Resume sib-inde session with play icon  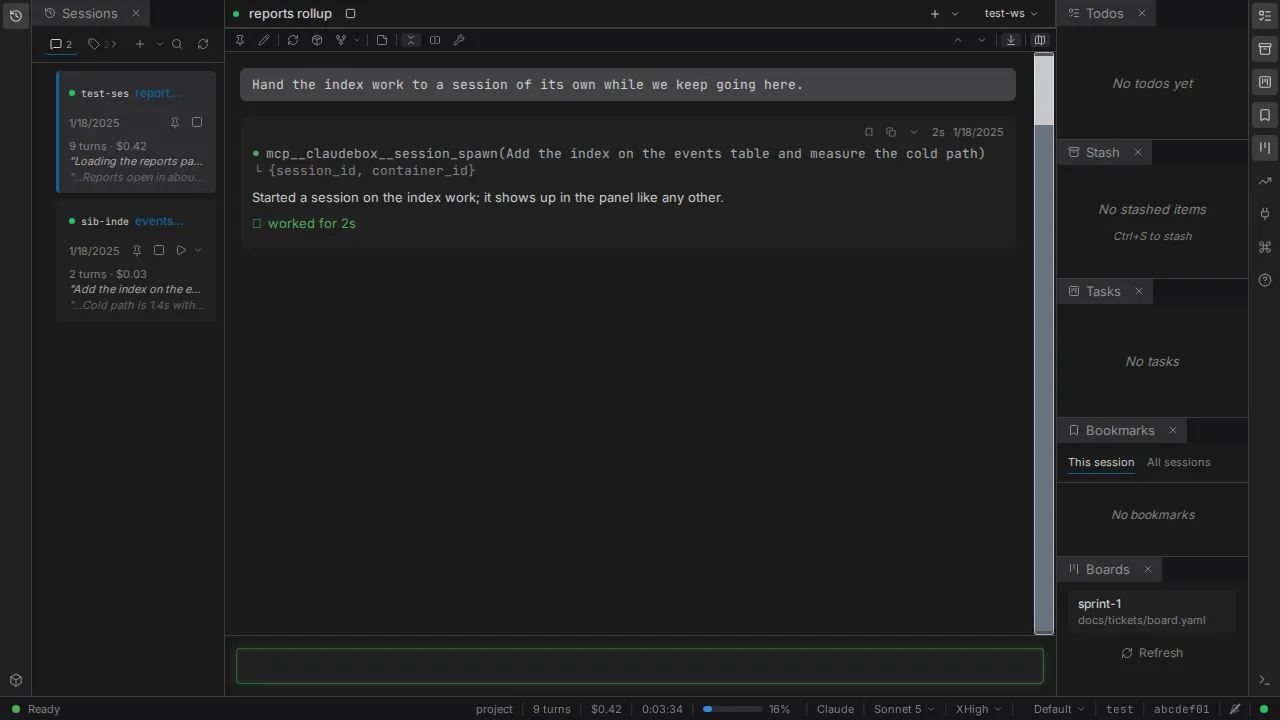pos(181,250)
